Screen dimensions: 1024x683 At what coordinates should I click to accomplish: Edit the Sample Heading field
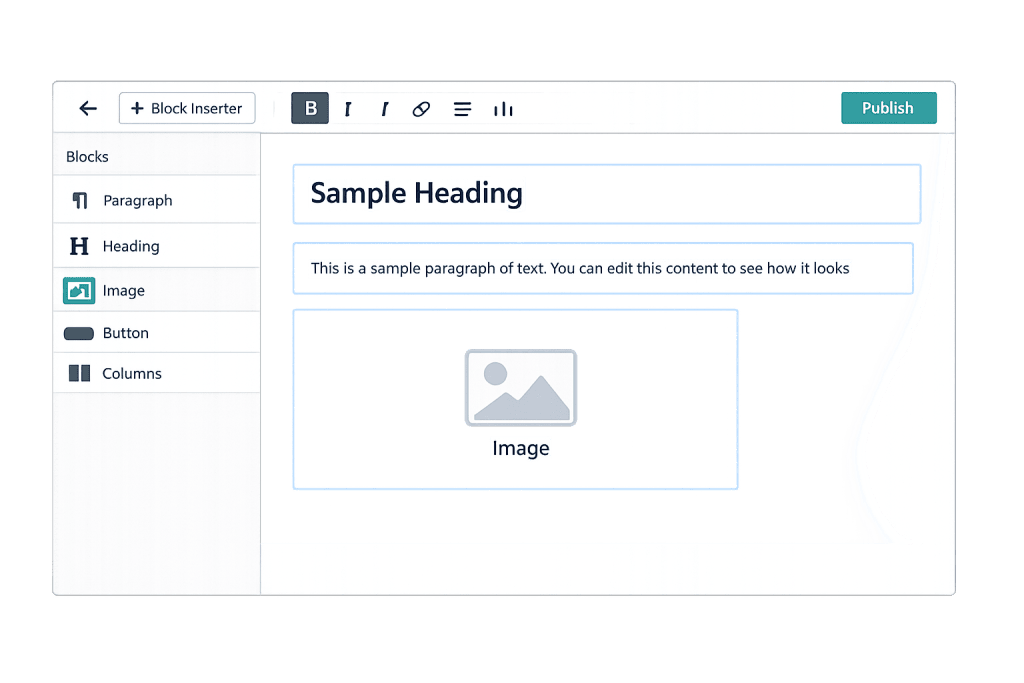(607, 194)
